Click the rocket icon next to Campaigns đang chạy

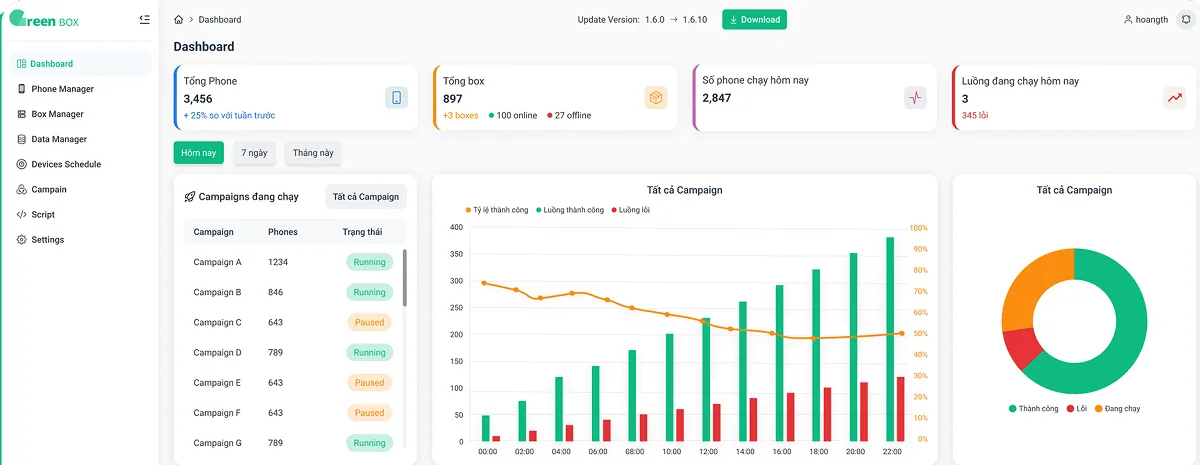pyautogui.click(x=190, y=197)
